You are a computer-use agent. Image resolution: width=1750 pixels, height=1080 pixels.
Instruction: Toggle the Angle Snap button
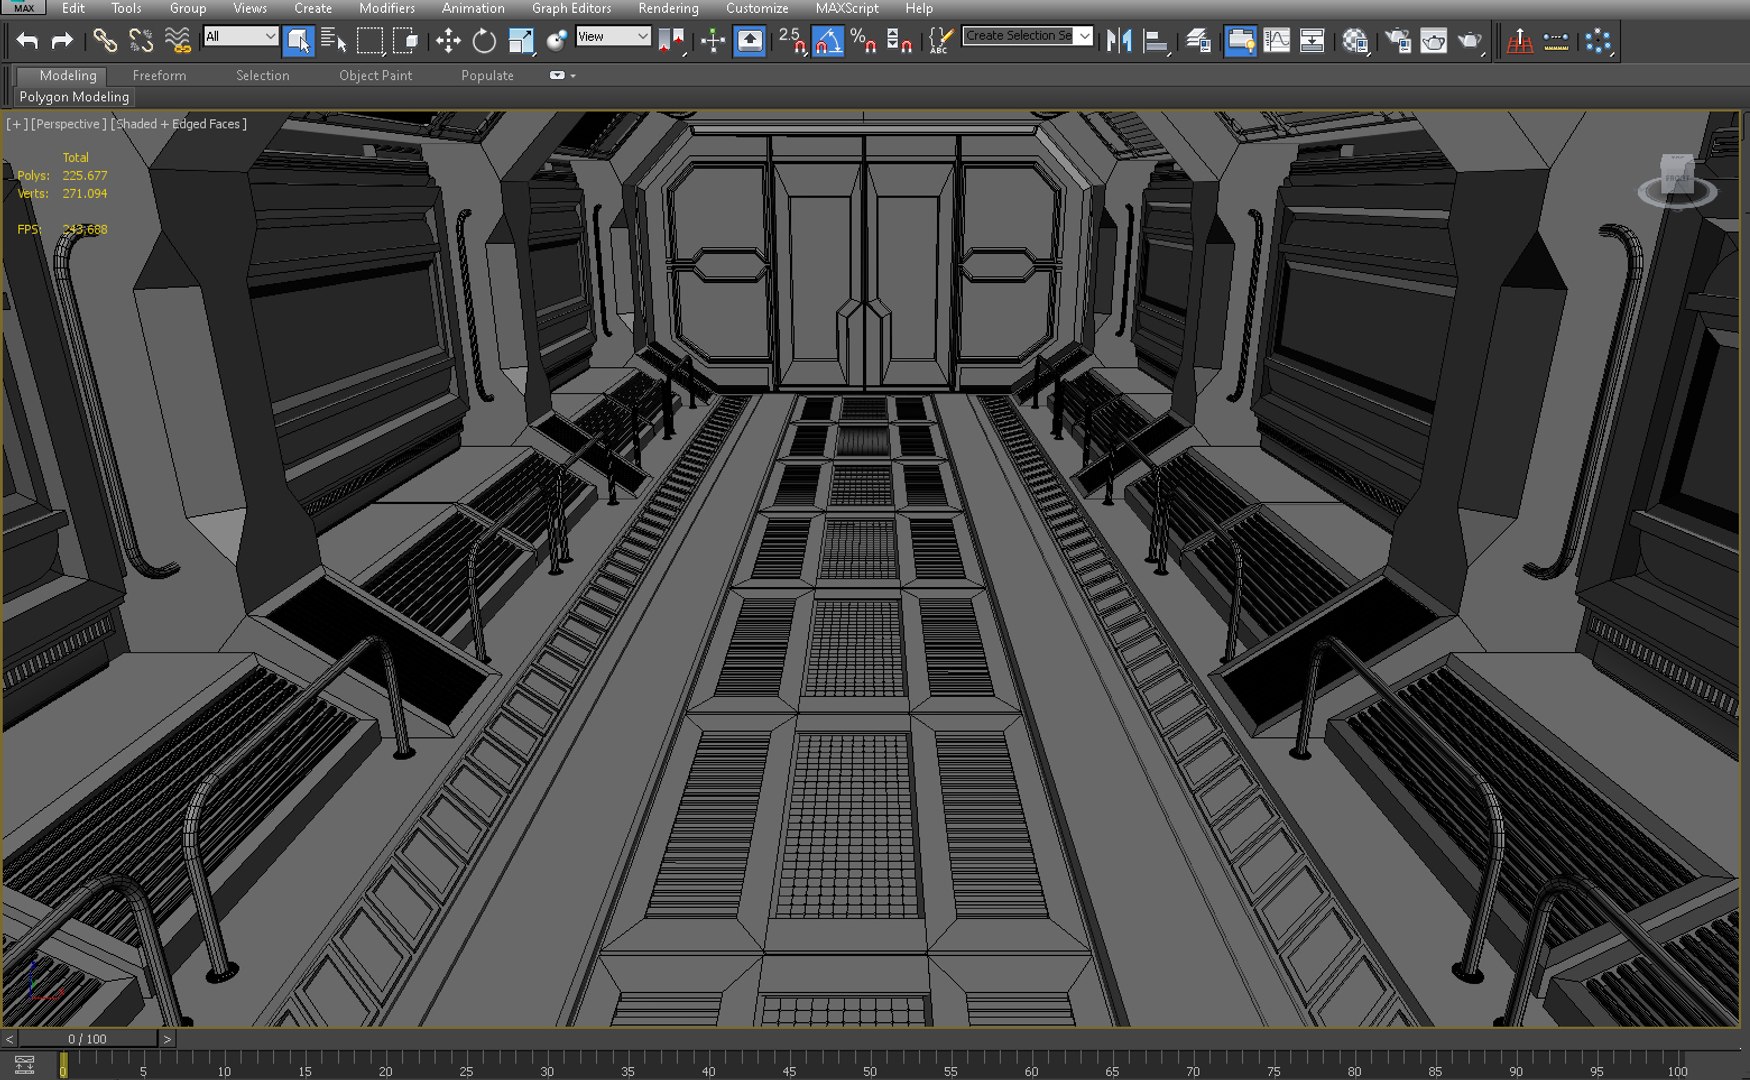[x=828, y=41]
